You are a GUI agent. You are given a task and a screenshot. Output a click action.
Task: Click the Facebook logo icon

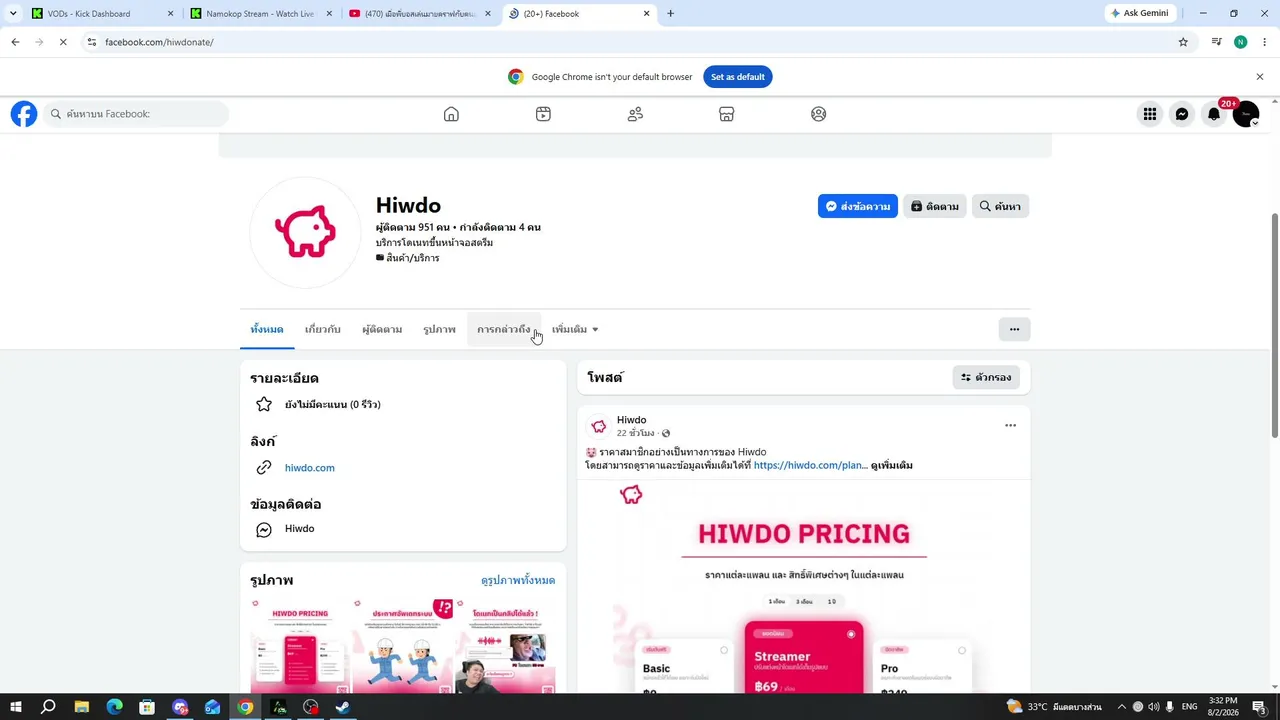[x=24, y=114]
